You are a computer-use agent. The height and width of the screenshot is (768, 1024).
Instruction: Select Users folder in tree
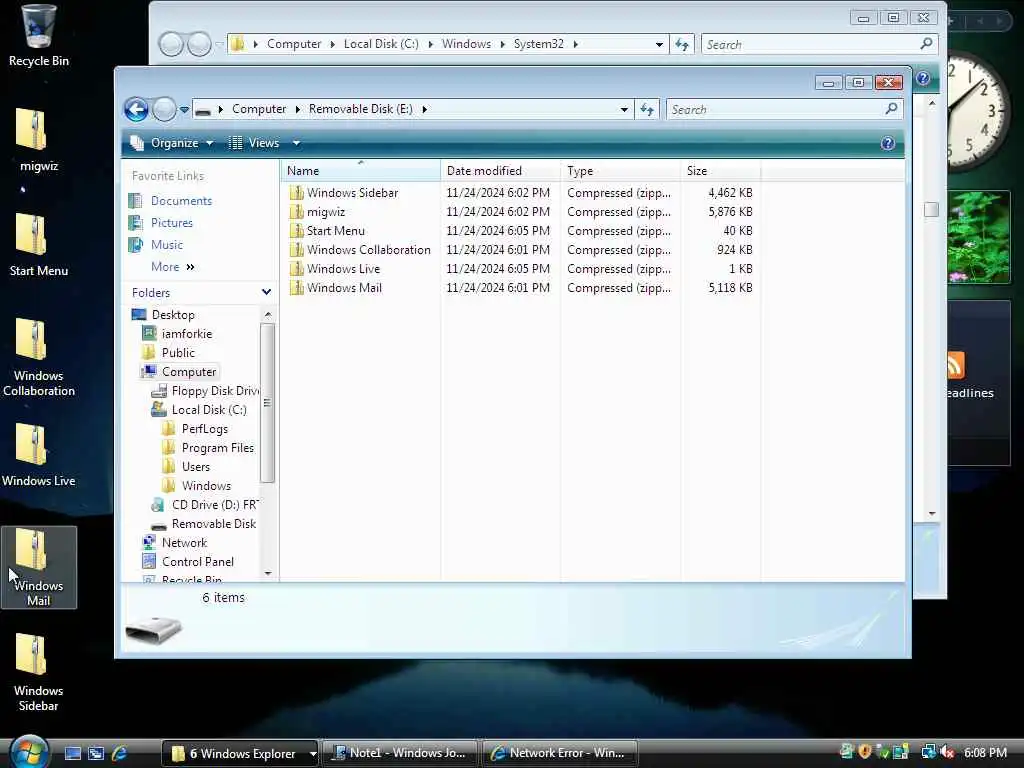tap(195, 466)
